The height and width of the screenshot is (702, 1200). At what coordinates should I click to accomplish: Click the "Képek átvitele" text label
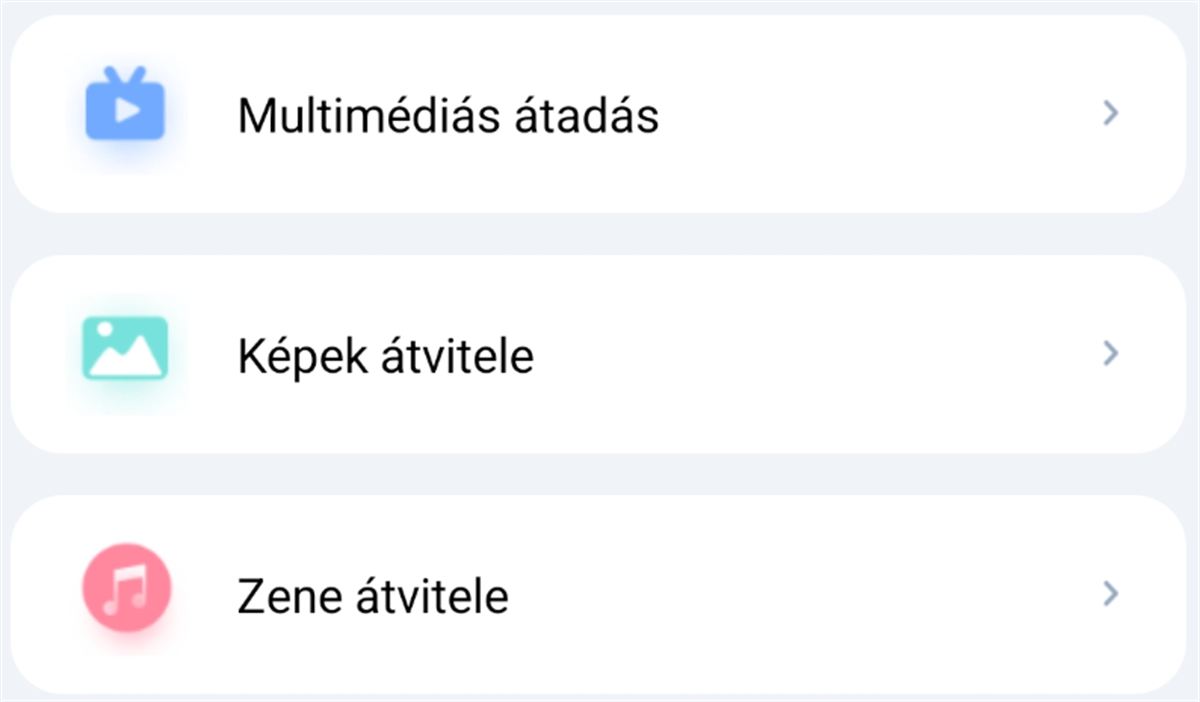tap(386, 356)
